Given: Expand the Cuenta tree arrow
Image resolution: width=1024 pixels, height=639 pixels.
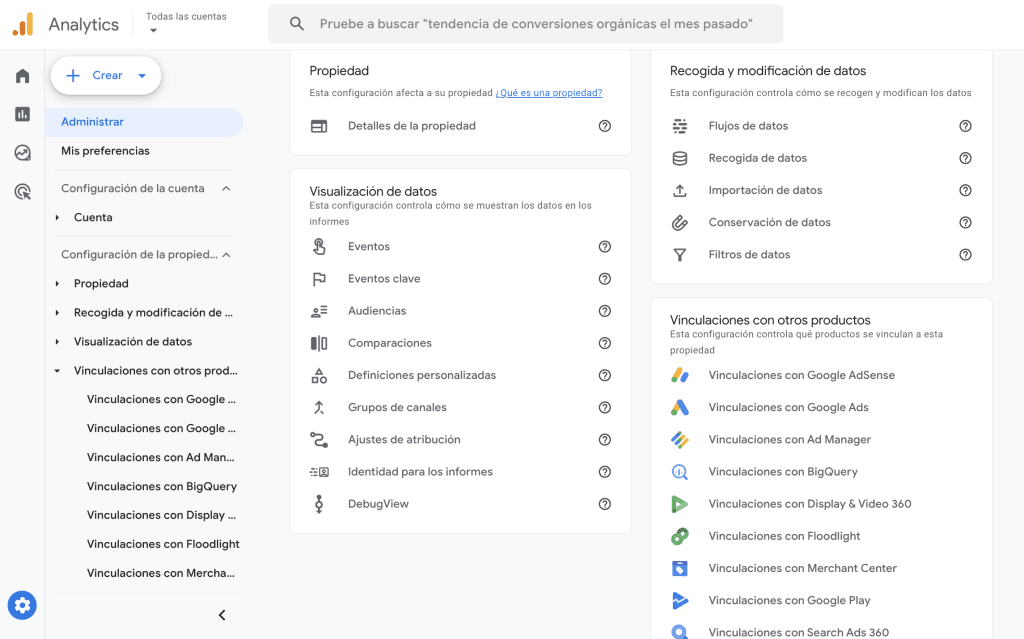Looking at the screenshot, I should 57,218.
